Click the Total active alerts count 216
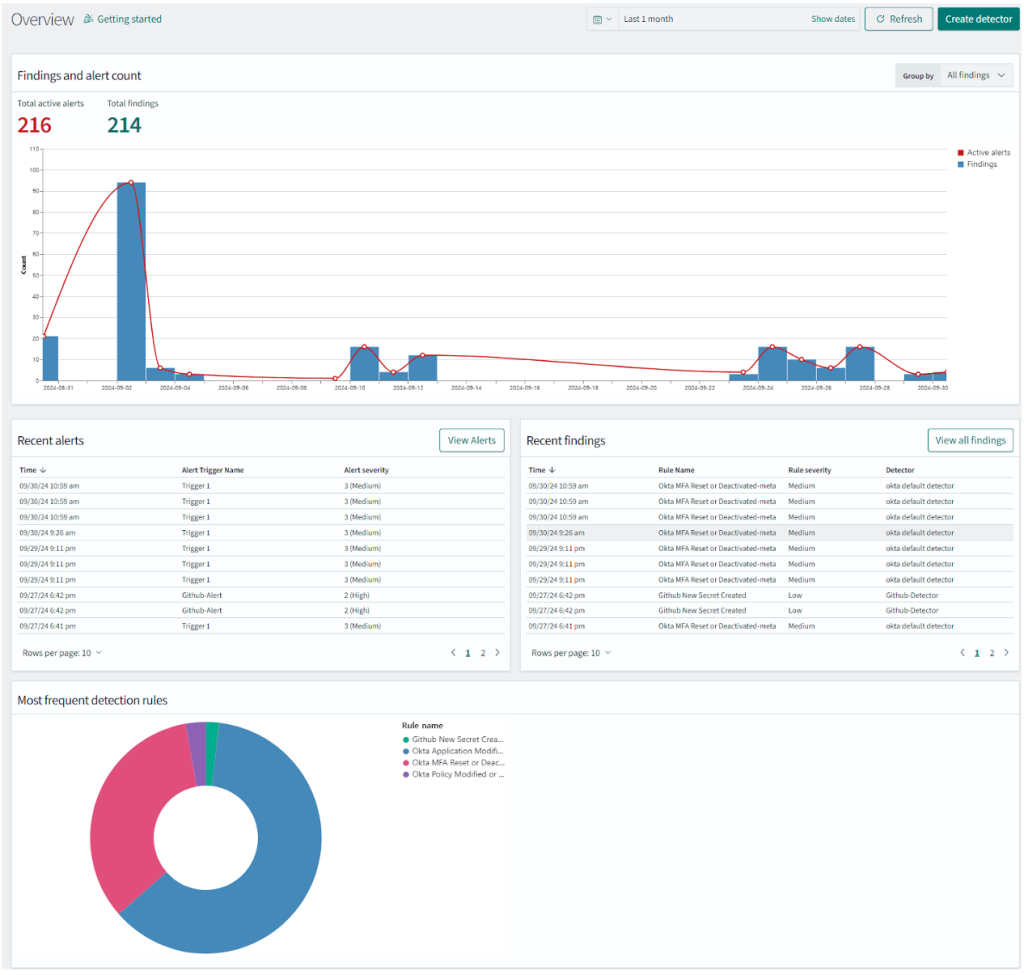This screenshot has height=975, width=1024. [34, 125]
